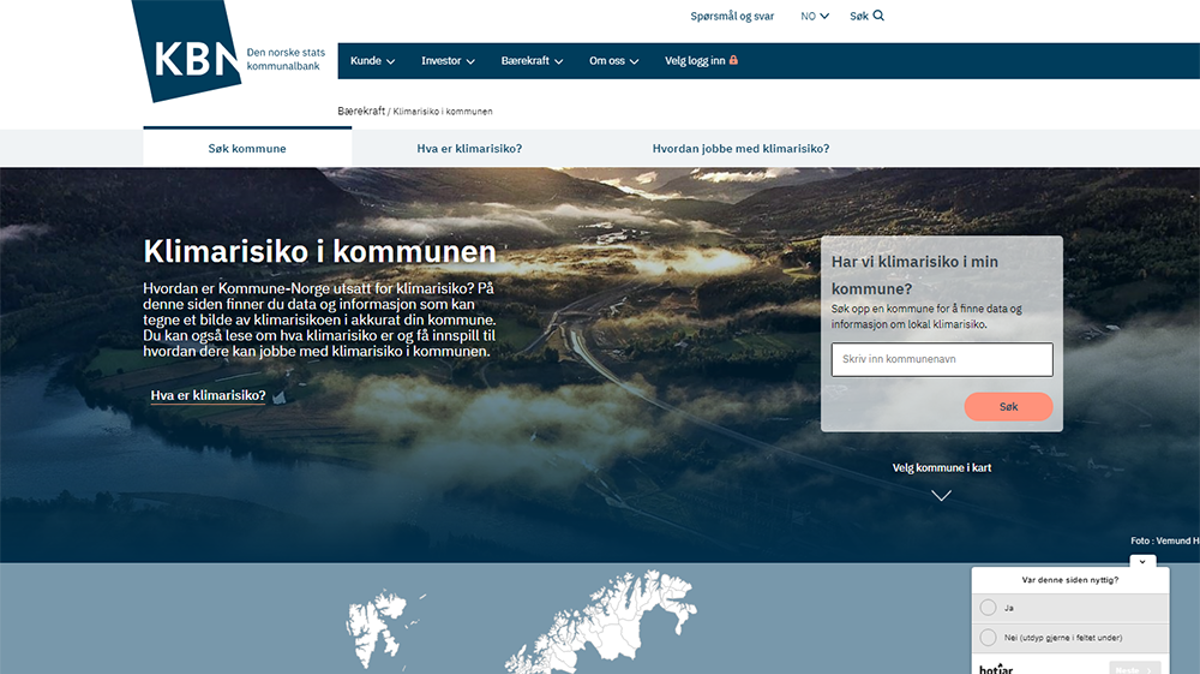Viewport: 1200px width, 674px height.
Task: Click the search magnifier icon
Action: [x=878, y=15]
